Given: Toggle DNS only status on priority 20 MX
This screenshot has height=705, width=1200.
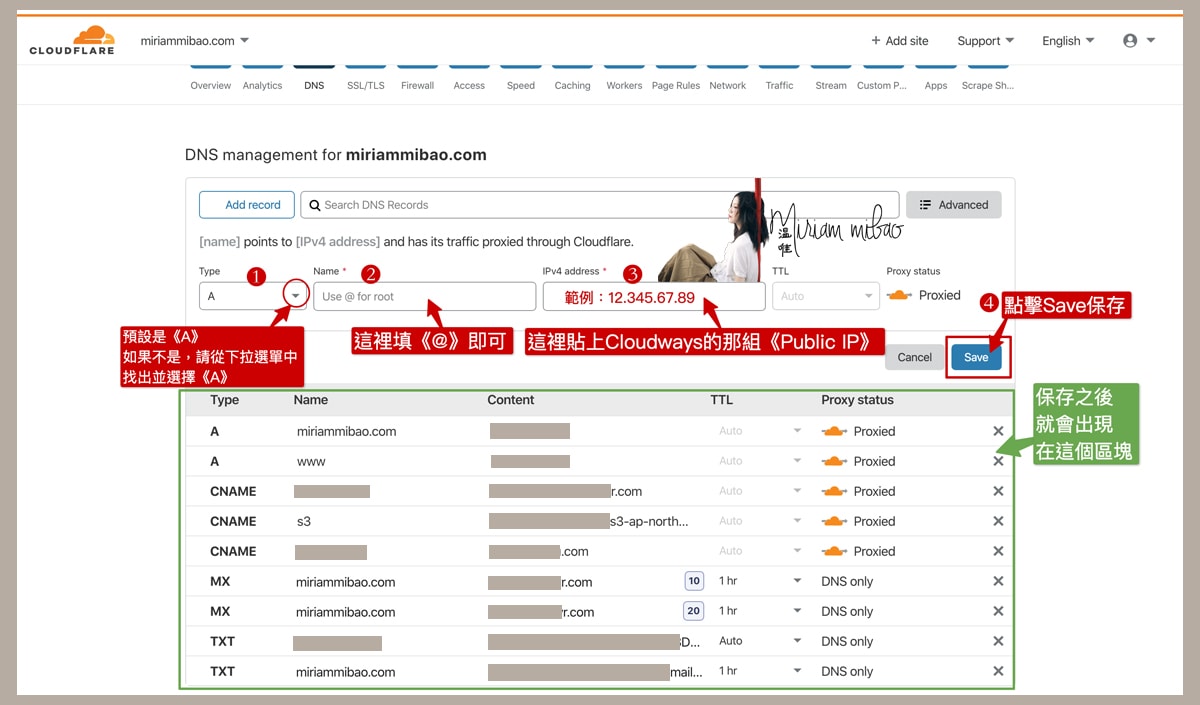Looking at the screenshot, I should point(847,611).
